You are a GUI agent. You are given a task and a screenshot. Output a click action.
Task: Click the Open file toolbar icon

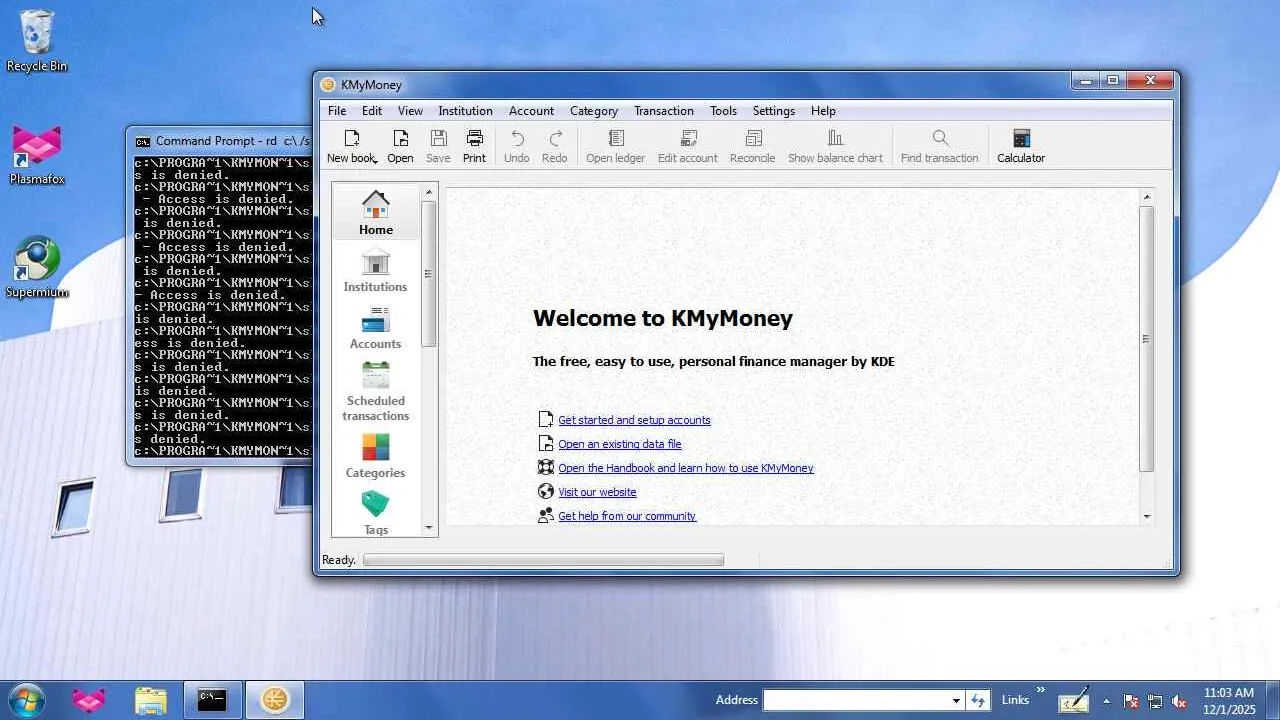[400, 138]
